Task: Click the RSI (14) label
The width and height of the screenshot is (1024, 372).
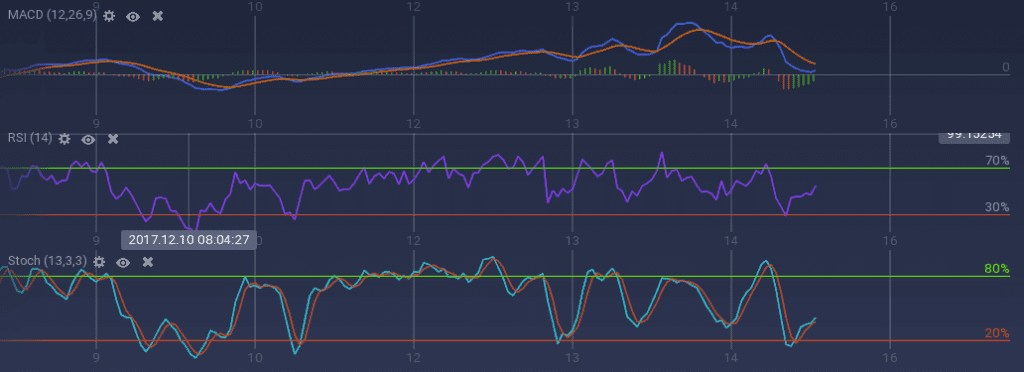Action: 29,138
